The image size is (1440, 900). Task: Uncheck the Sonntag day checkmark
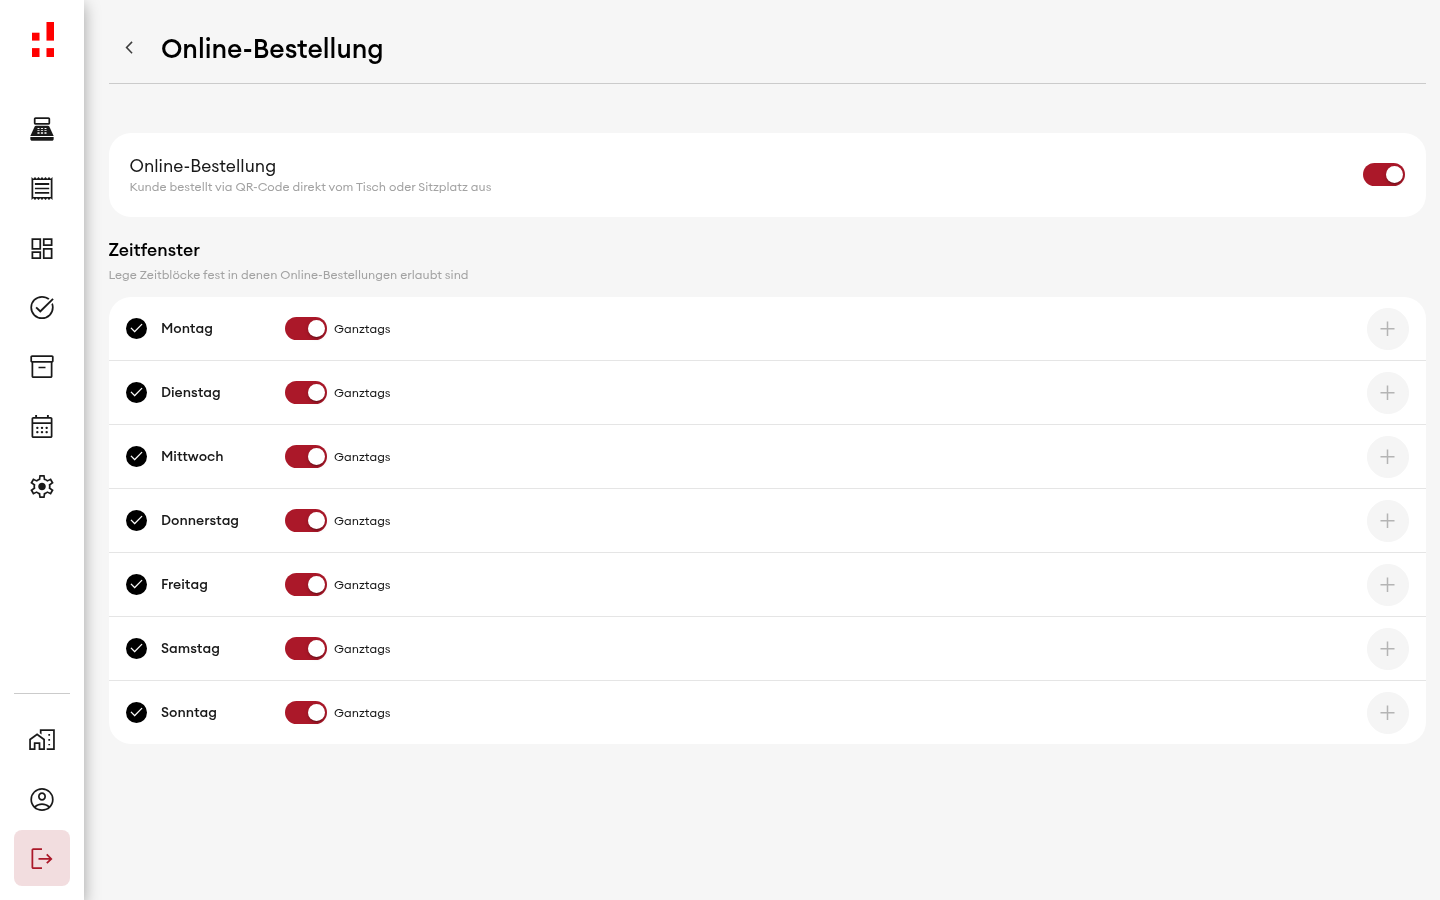click(x=137, y=713)
